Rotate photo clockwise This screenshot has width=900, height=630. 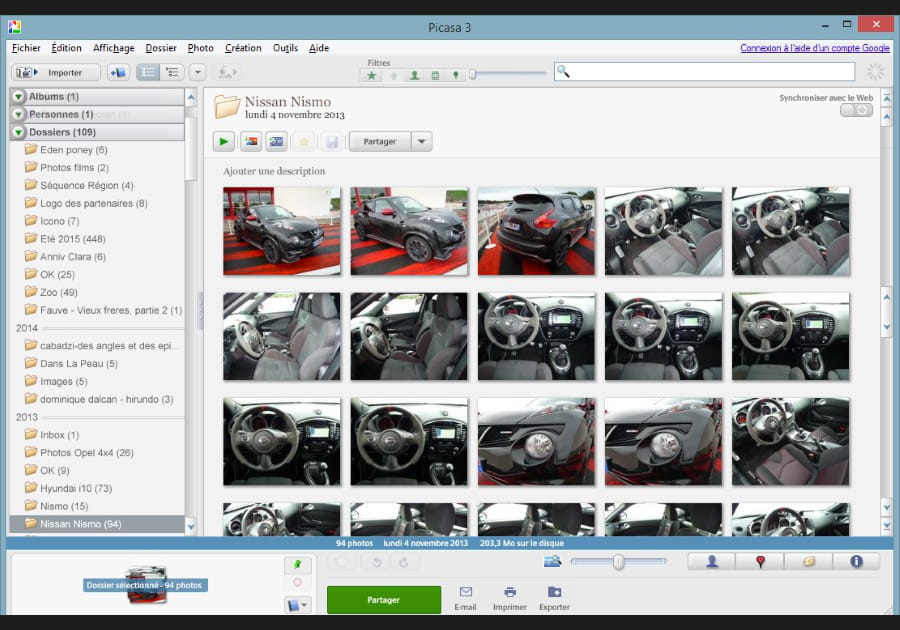coord(404,562)
